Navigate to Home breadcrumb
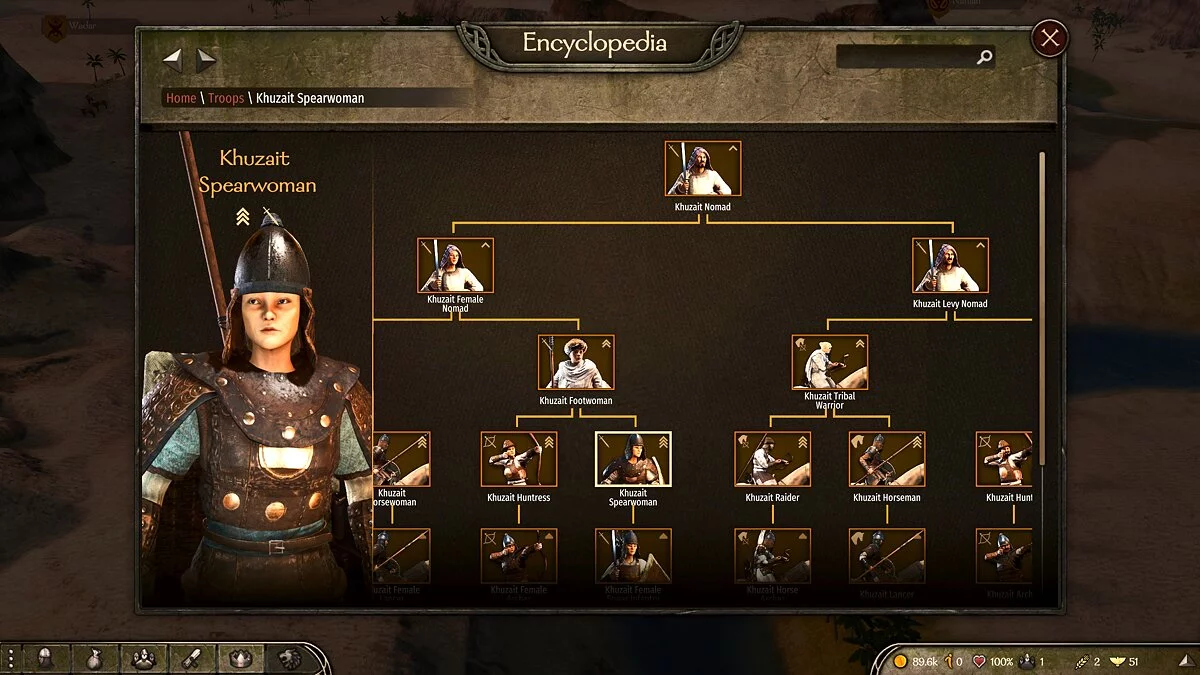The width and height of the screenshot is (1200, 675). [x=181, y=98]
